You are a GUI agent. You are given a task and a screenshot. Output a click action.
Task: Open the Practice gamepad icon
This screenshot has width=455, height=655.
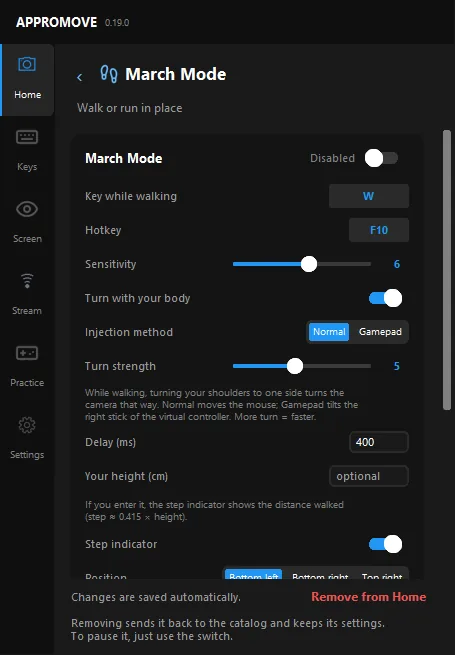click(27, 353)
